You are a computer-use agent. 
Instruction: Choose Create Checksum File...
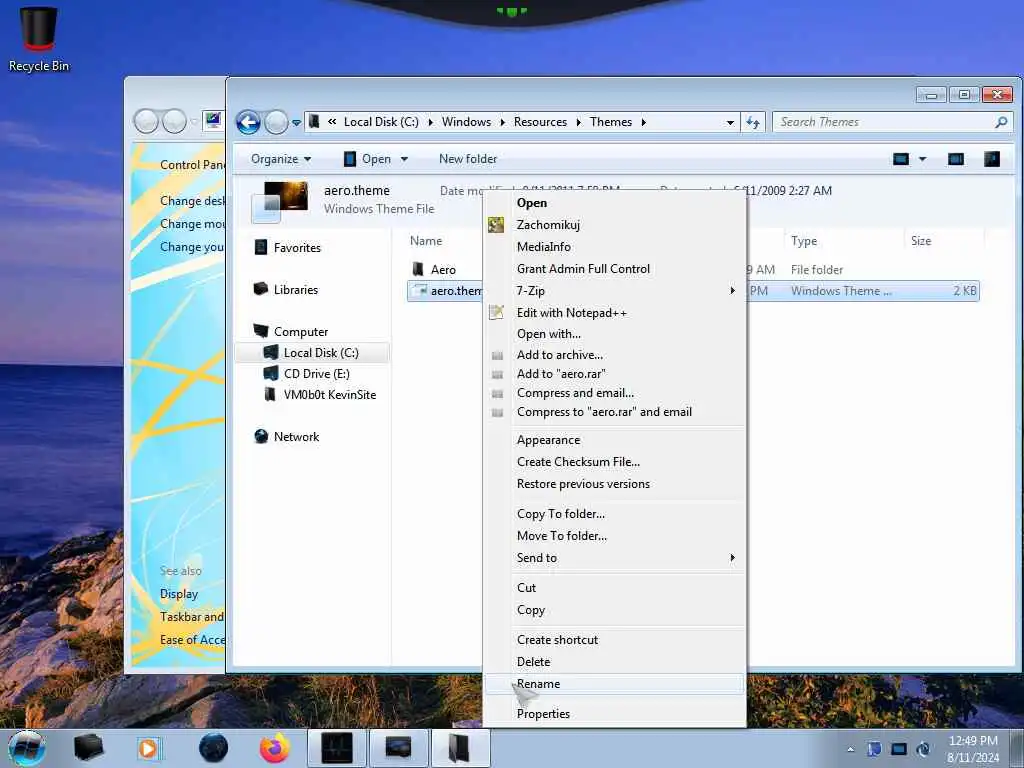pyautogui.click(x=615, y=462)
